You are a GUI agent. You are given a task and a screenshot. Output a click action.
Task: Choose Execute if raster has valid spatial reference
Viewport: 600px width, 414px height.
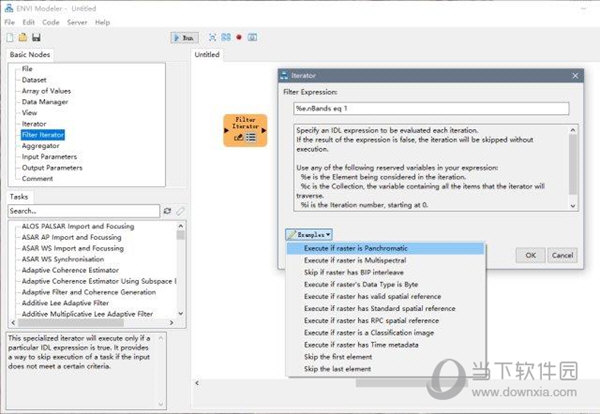[386, 297]
